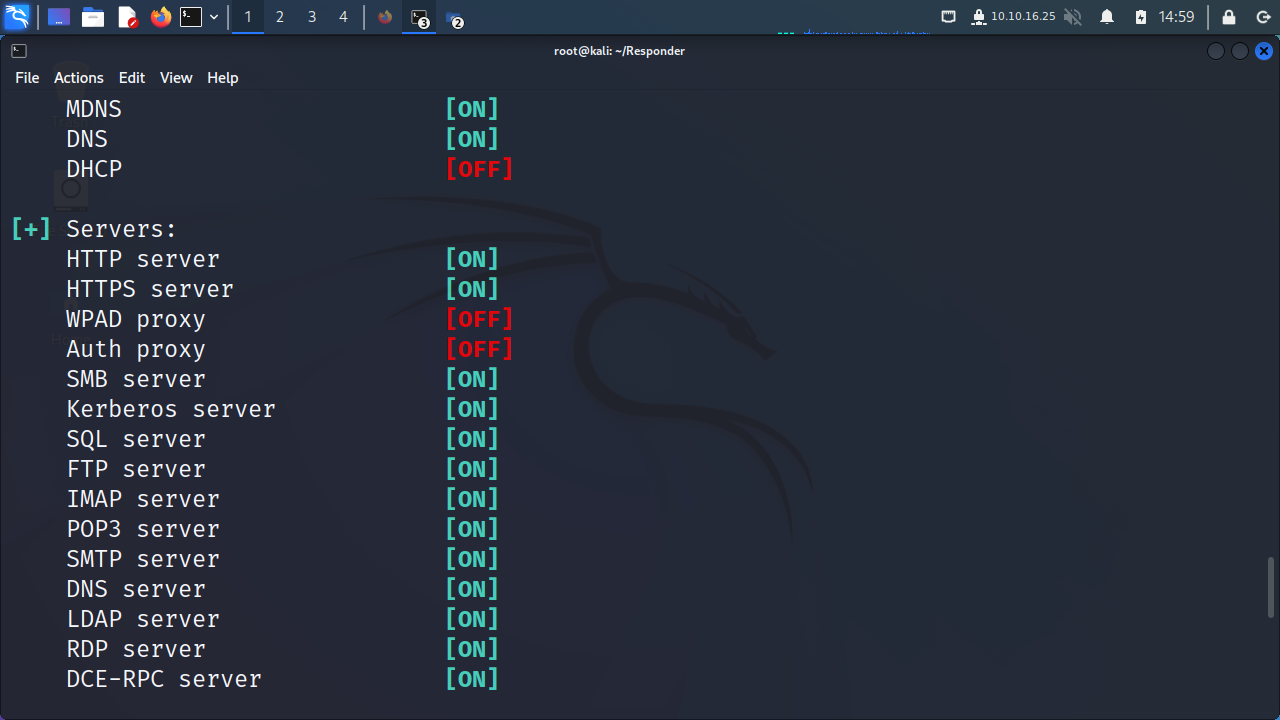Click the [ON] status beside DCE-RPC server
The height and width of the screenshot is (720, 1280).
coord(472,679)
